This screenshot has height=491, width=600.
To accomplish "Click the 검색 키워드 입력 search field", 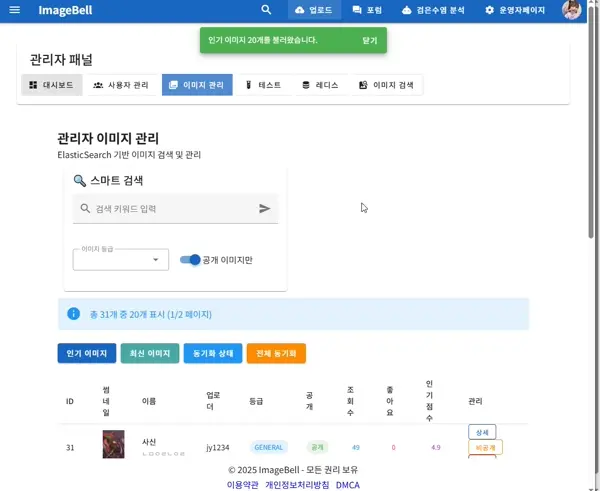I will [x=170, y=209].
